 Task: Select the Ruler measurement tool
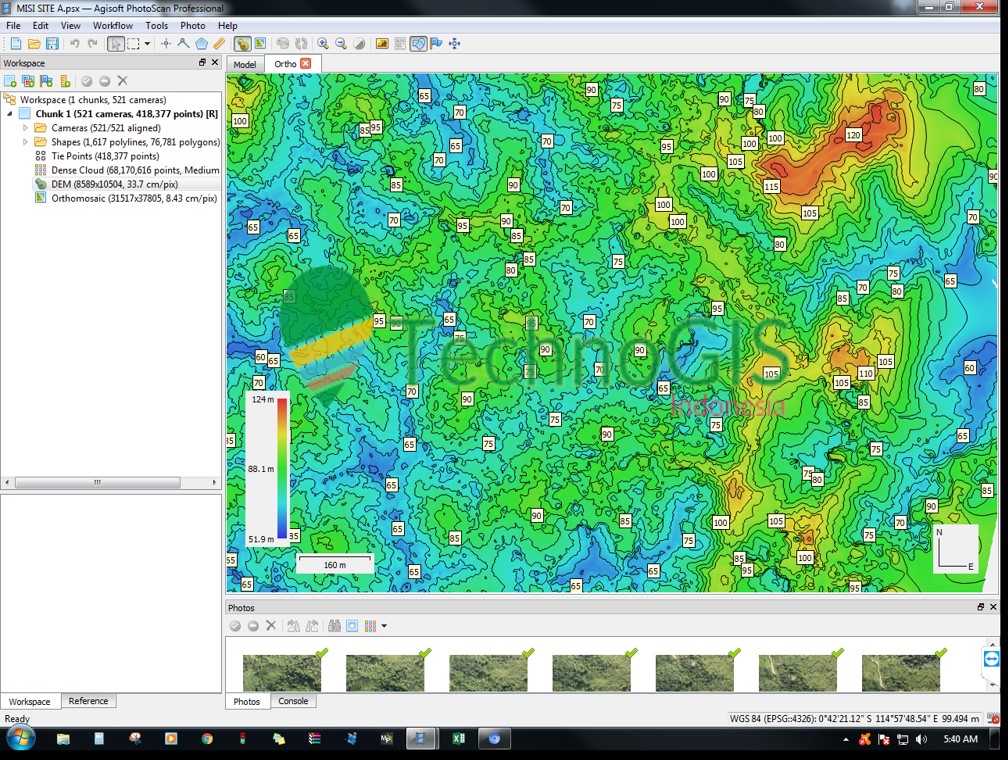(x=220, y=44)
